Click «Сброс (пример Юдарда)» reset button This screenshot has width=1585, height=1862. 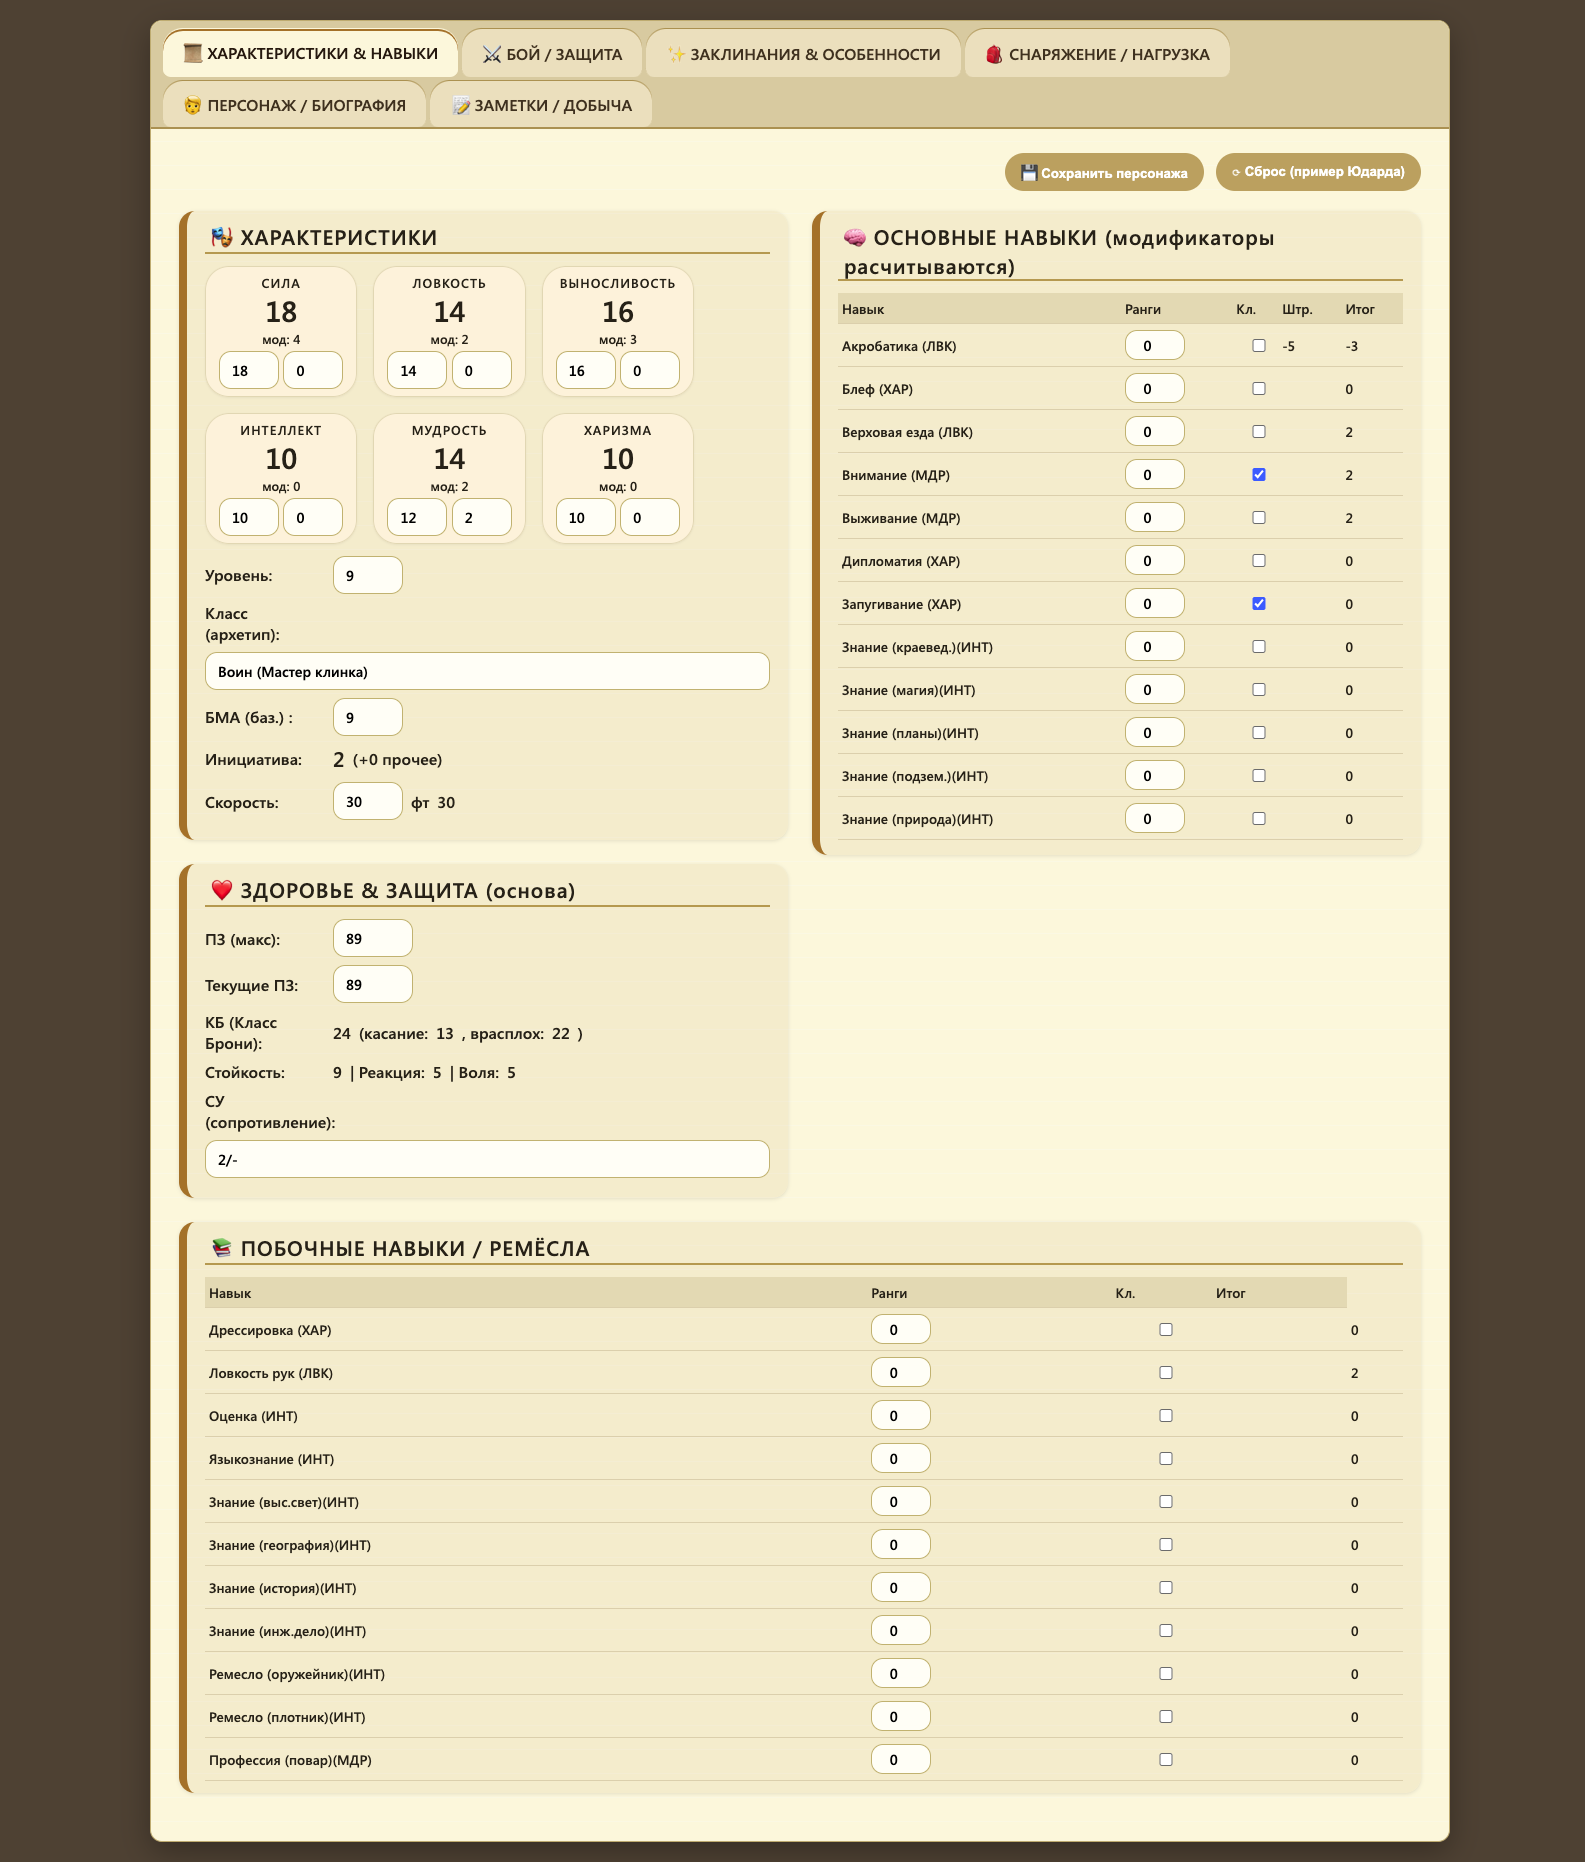click(x=1318, y=172)
